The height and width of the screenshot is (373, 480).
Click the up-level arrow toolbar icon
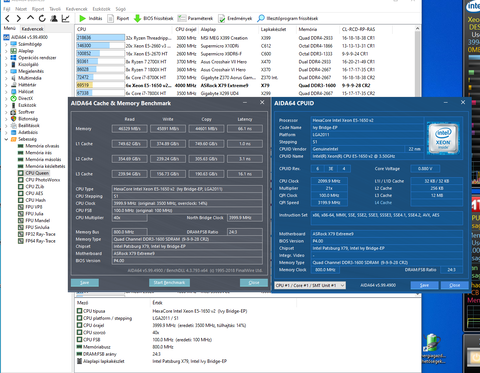tap(30, 18)
